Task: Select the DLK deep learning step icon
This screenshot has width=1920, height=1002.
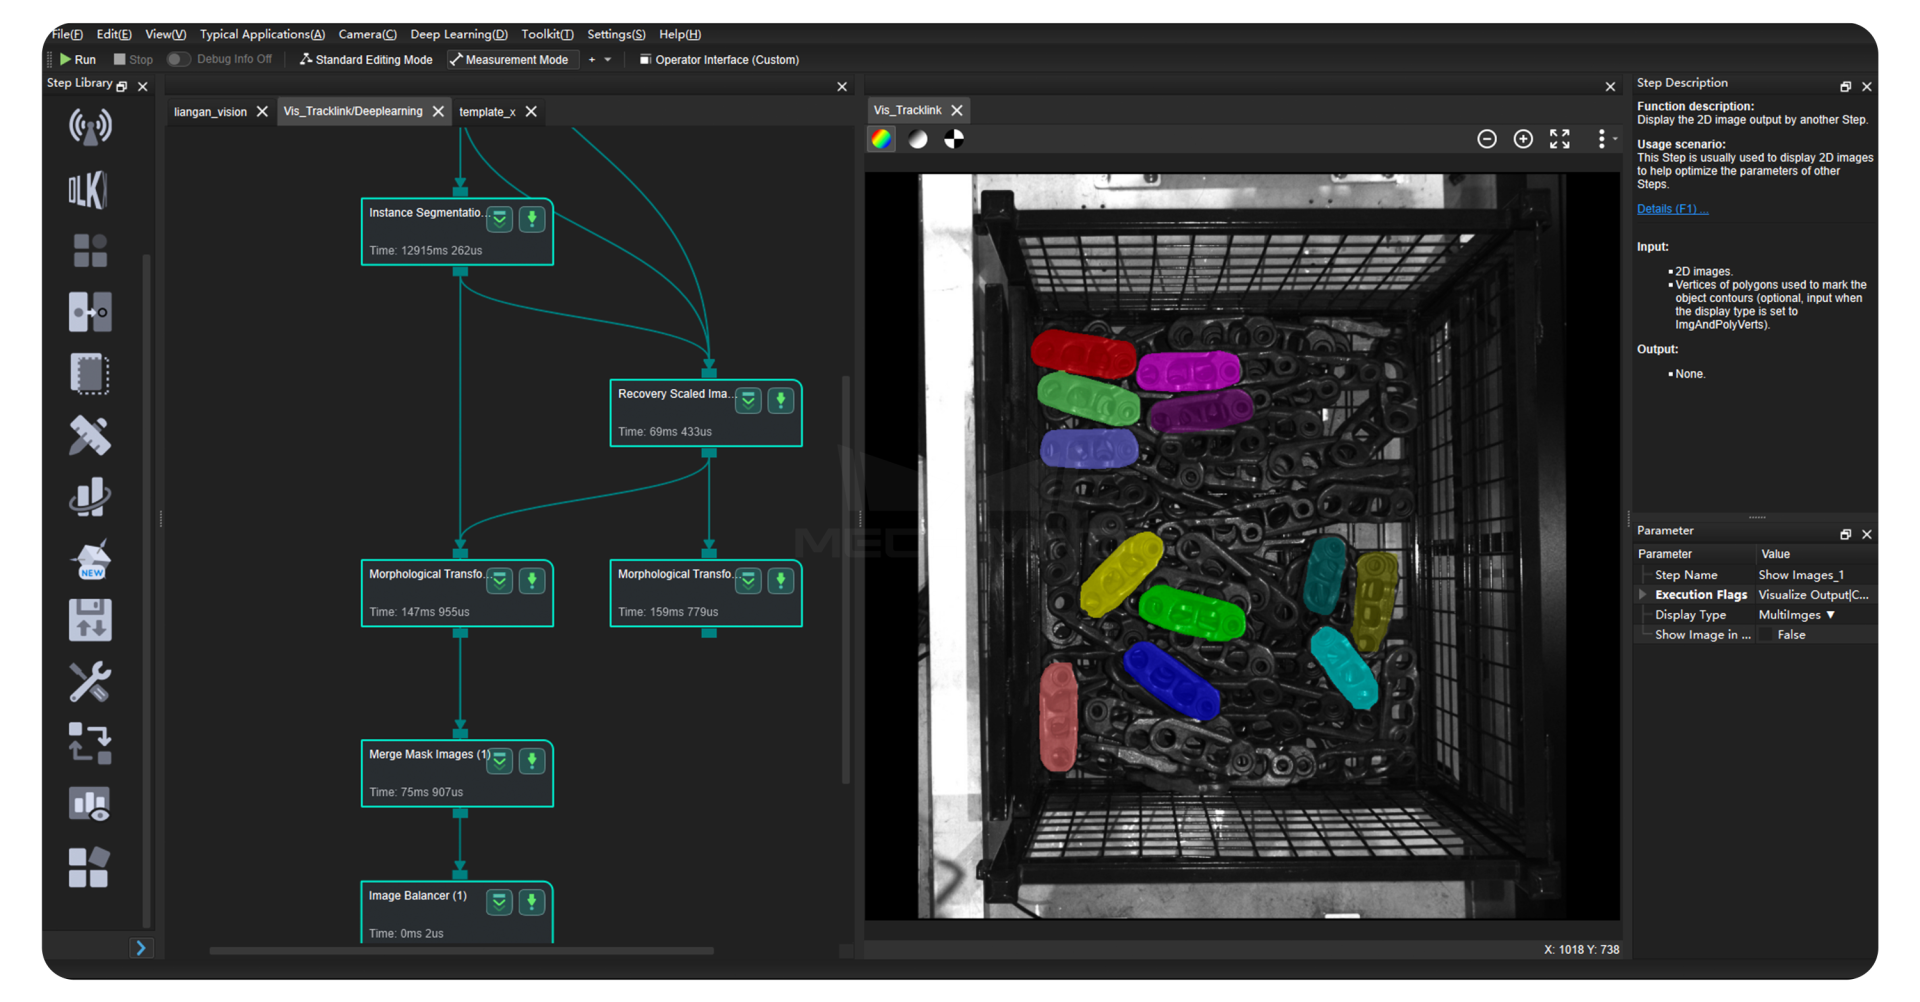Action: [88, 190]
